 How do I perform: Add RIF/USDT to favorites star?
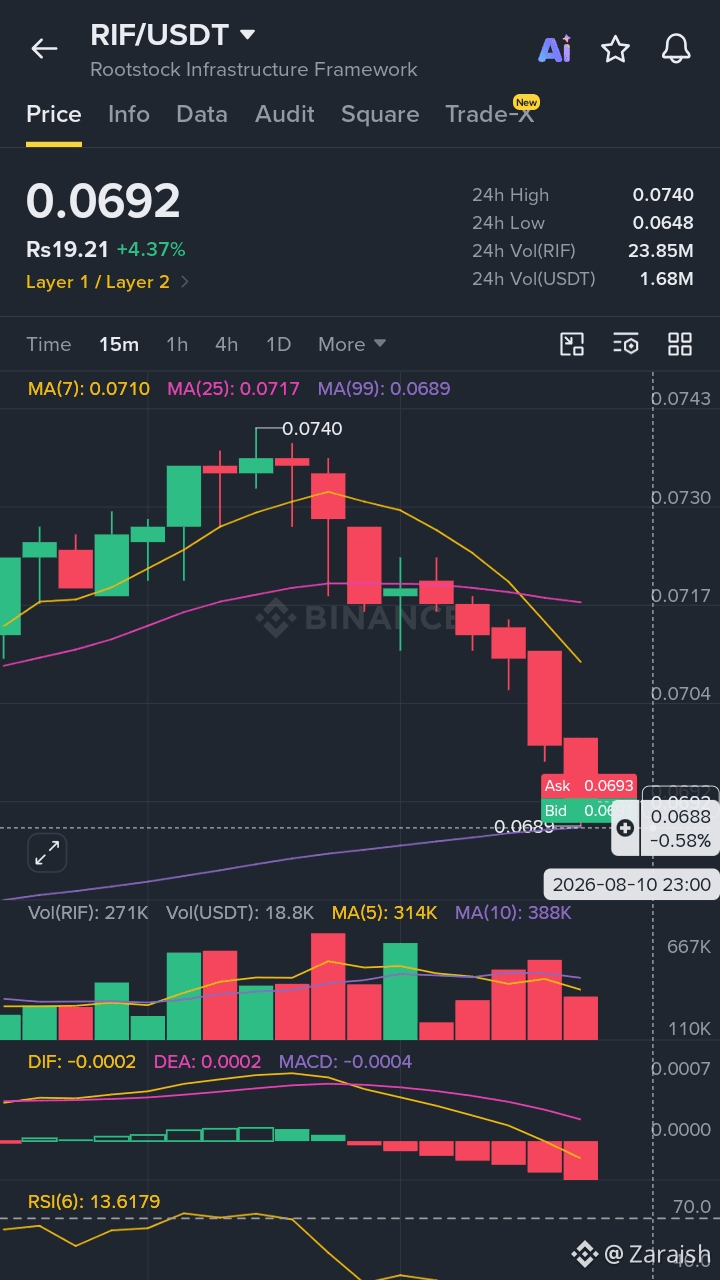coord(615,49)
